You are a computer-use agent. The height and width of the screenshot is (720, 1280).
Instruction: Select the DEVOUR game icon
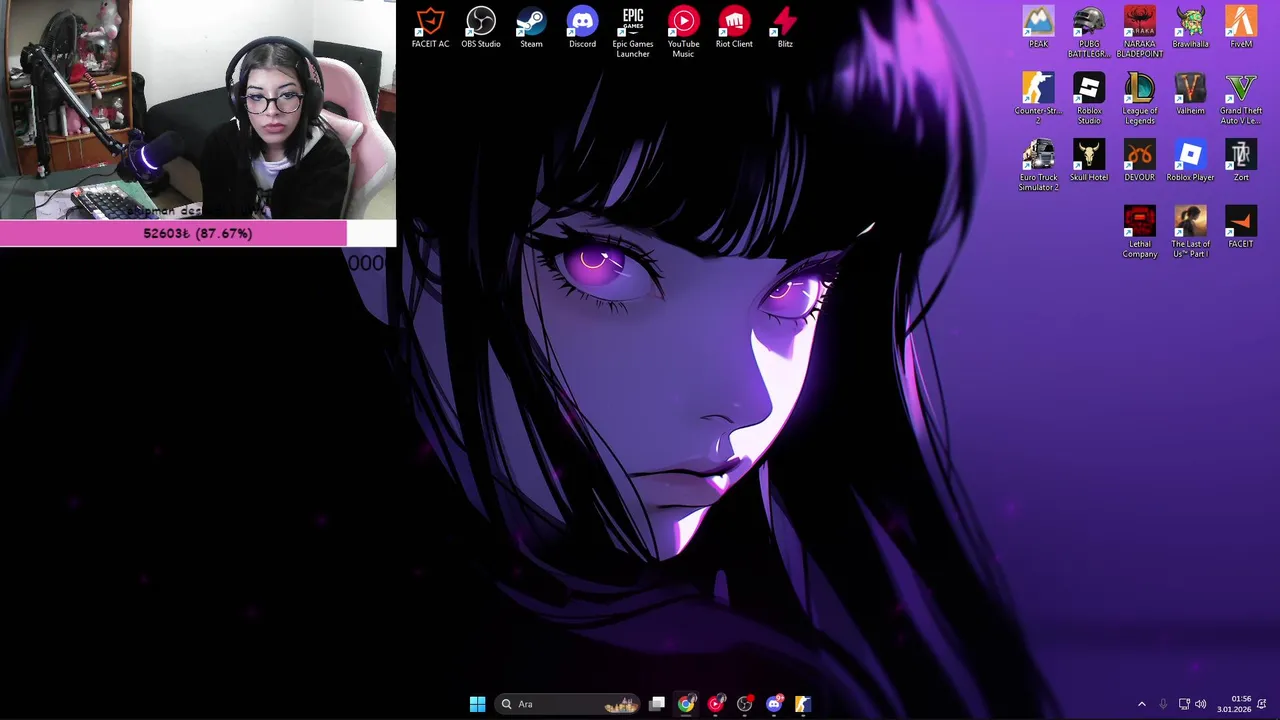point(1139,160)
